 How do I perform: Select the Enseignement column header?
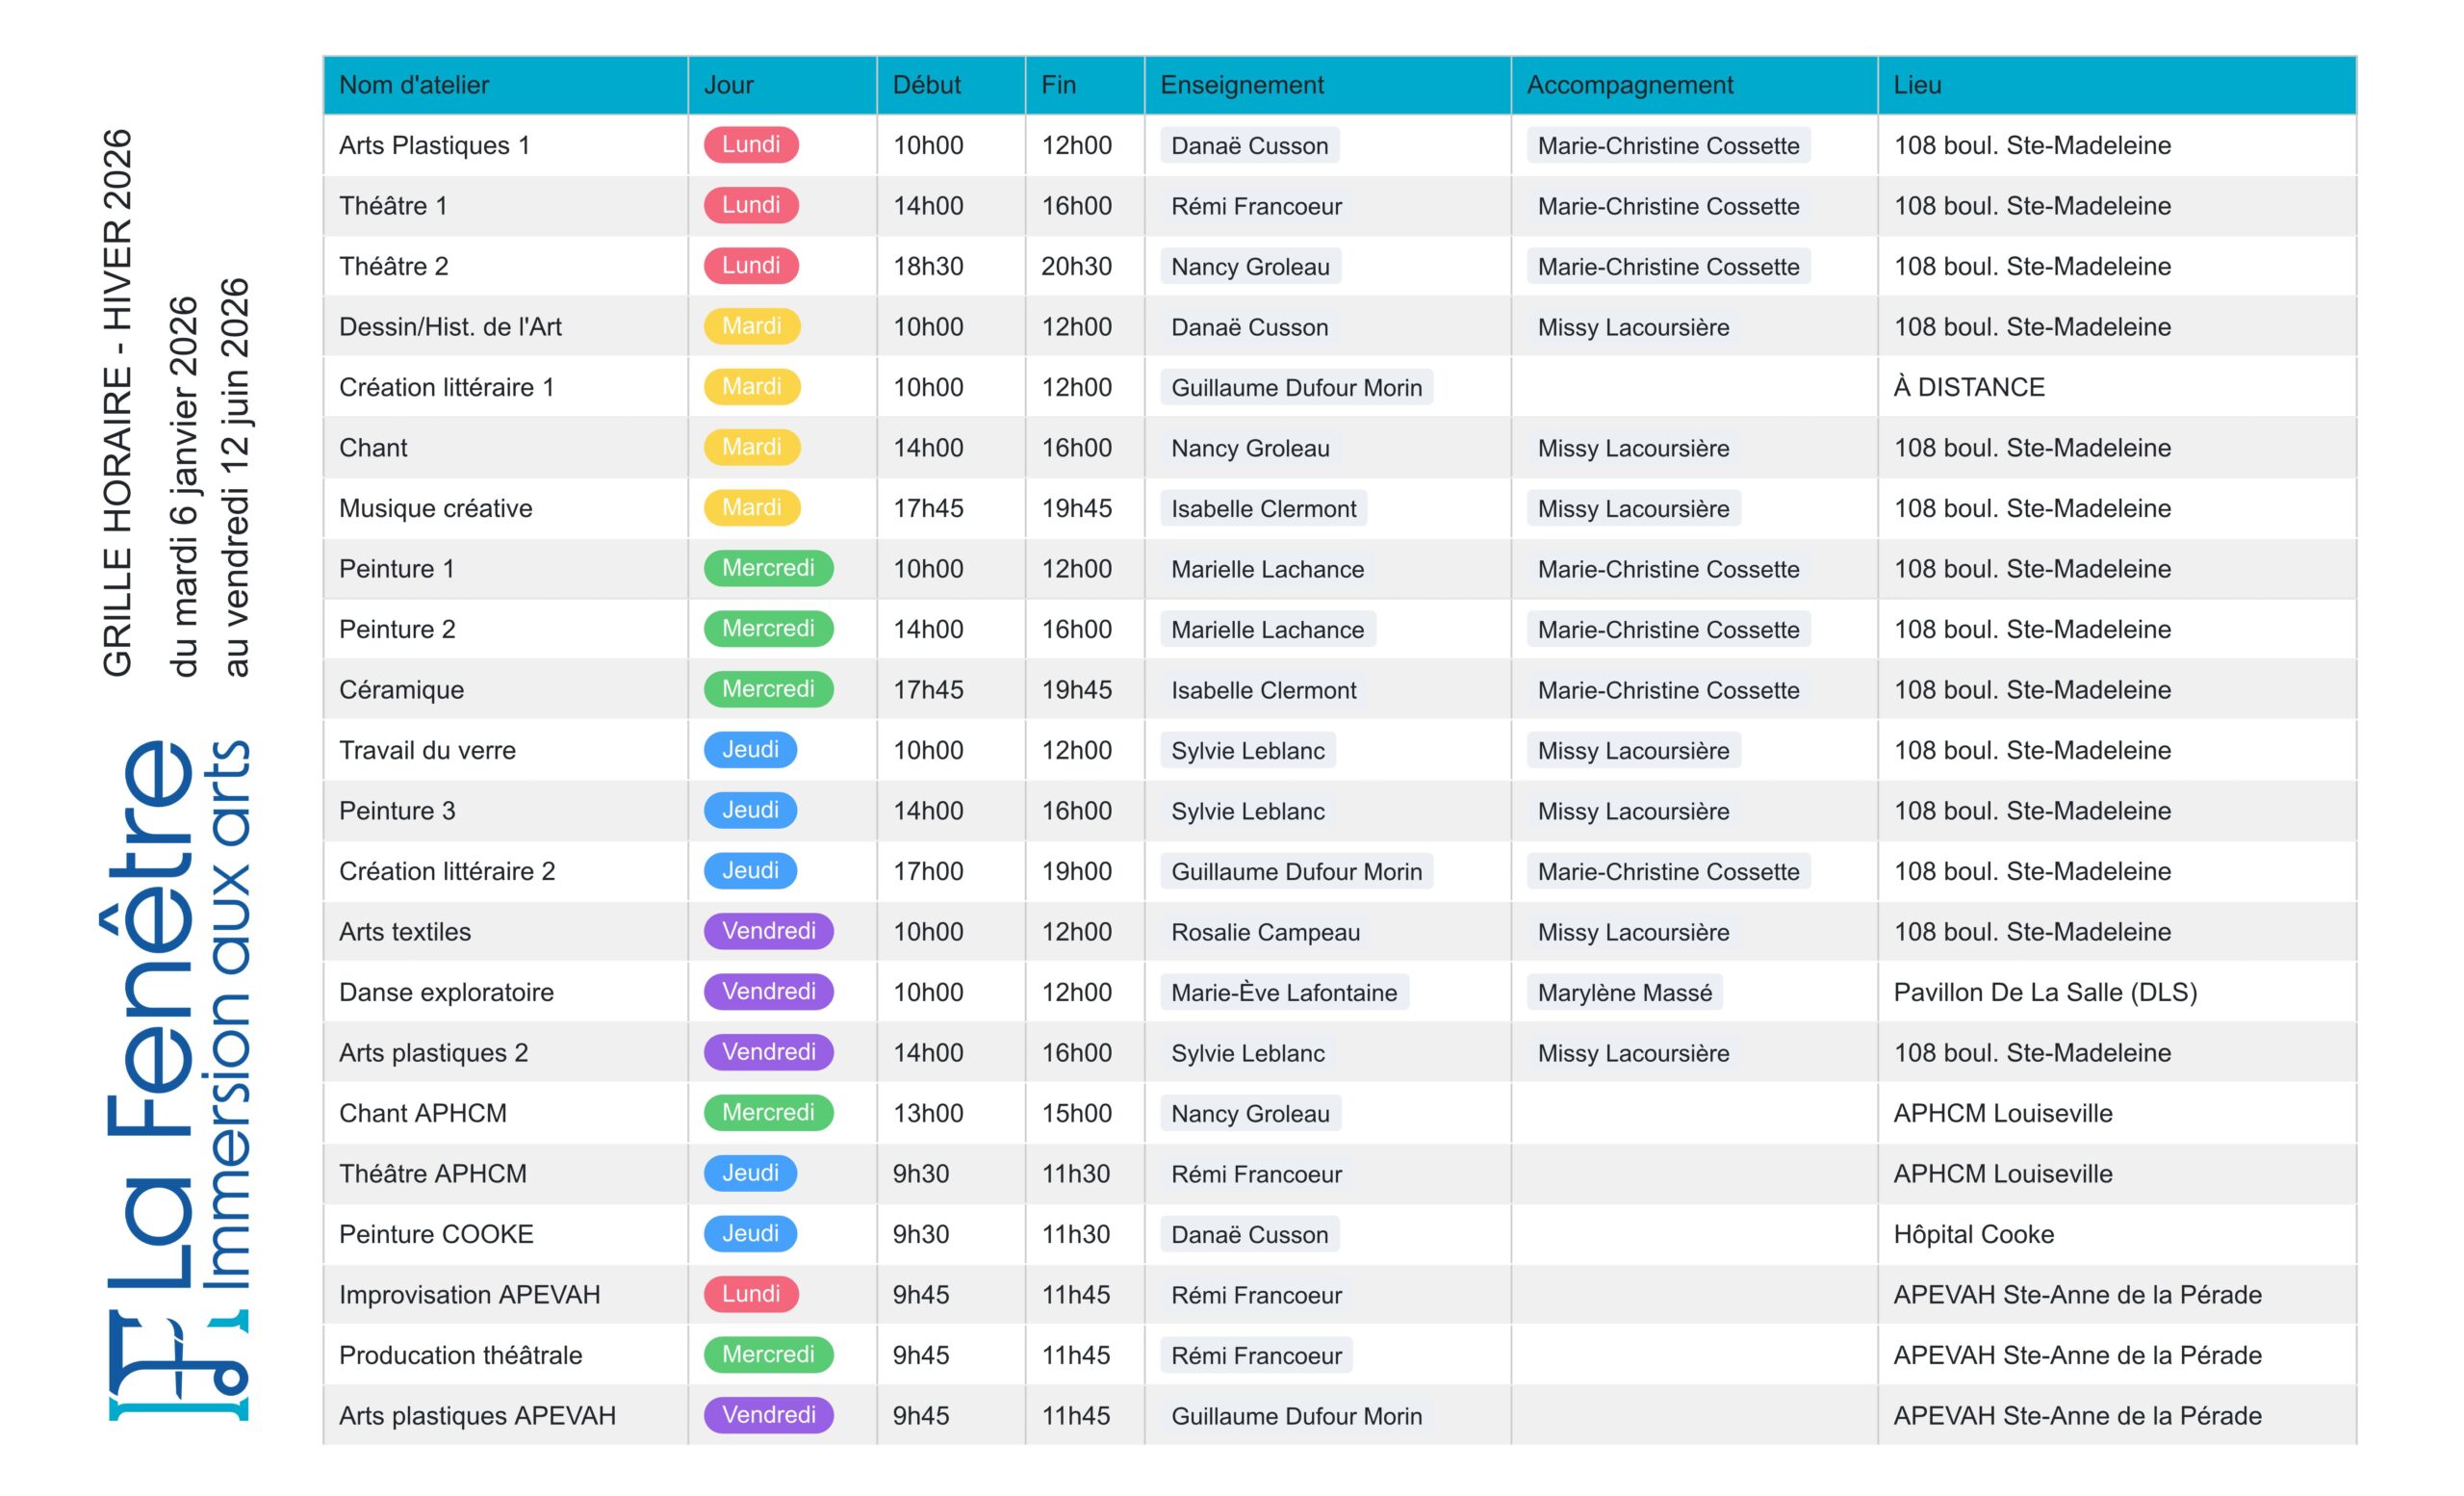1241,85
